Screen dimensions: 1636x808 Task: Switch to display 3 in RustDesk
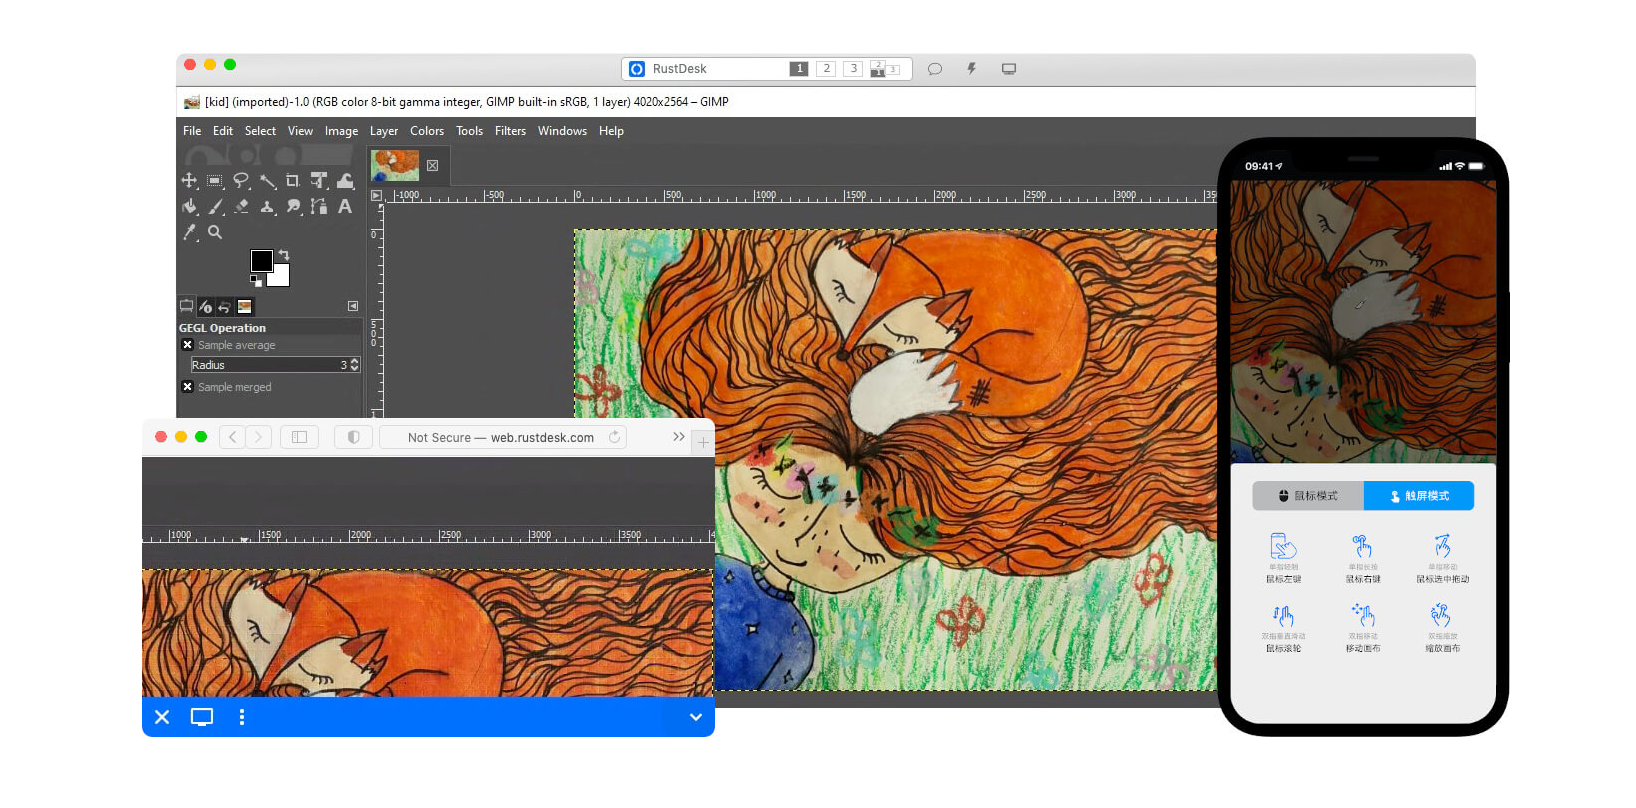(853, 69)
